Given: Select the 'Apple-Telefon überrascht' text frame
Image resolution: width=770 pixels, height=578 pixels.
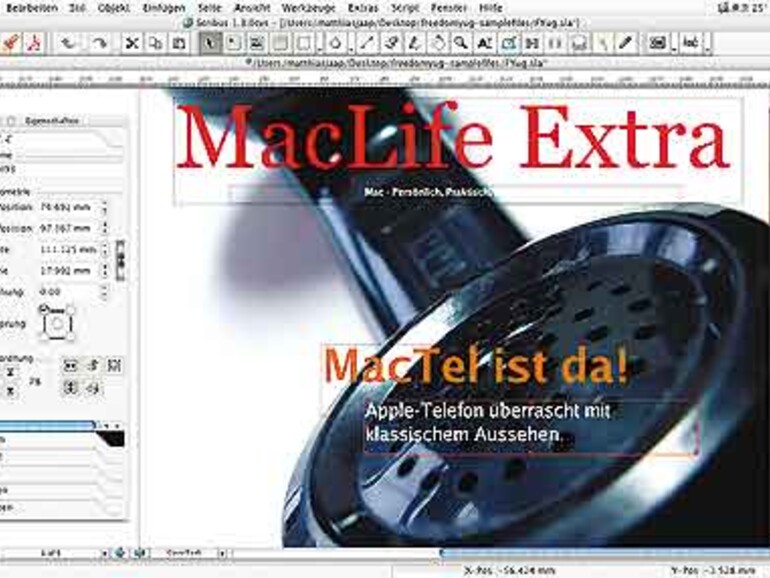Looking at the screenshot, I should point(529,425).
